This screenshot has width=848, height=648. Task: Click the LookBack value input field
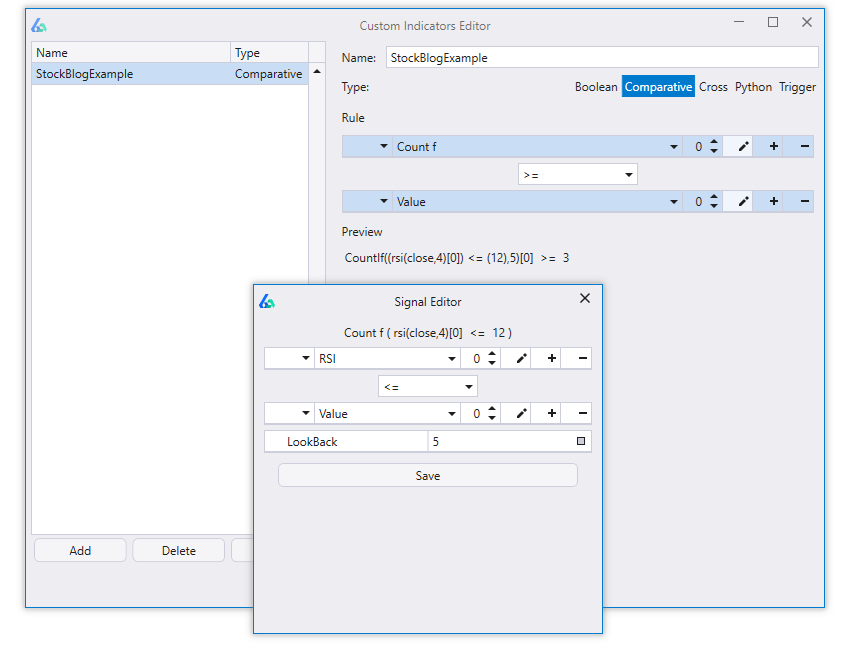[500, 441]
